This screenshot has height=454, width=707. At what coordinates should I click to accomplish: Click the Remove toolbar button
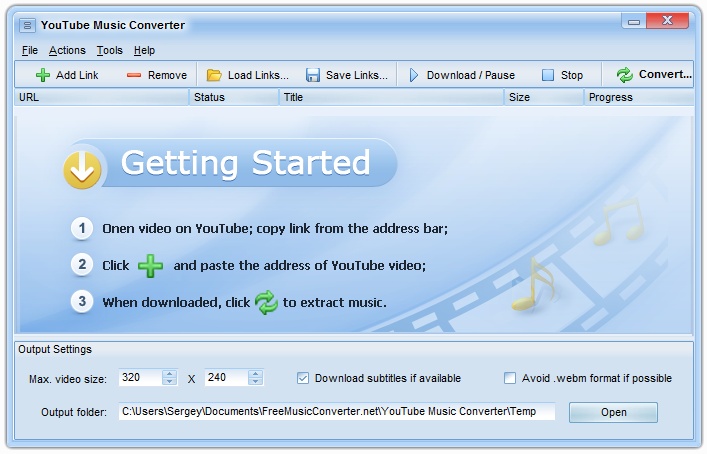(156, 75)
